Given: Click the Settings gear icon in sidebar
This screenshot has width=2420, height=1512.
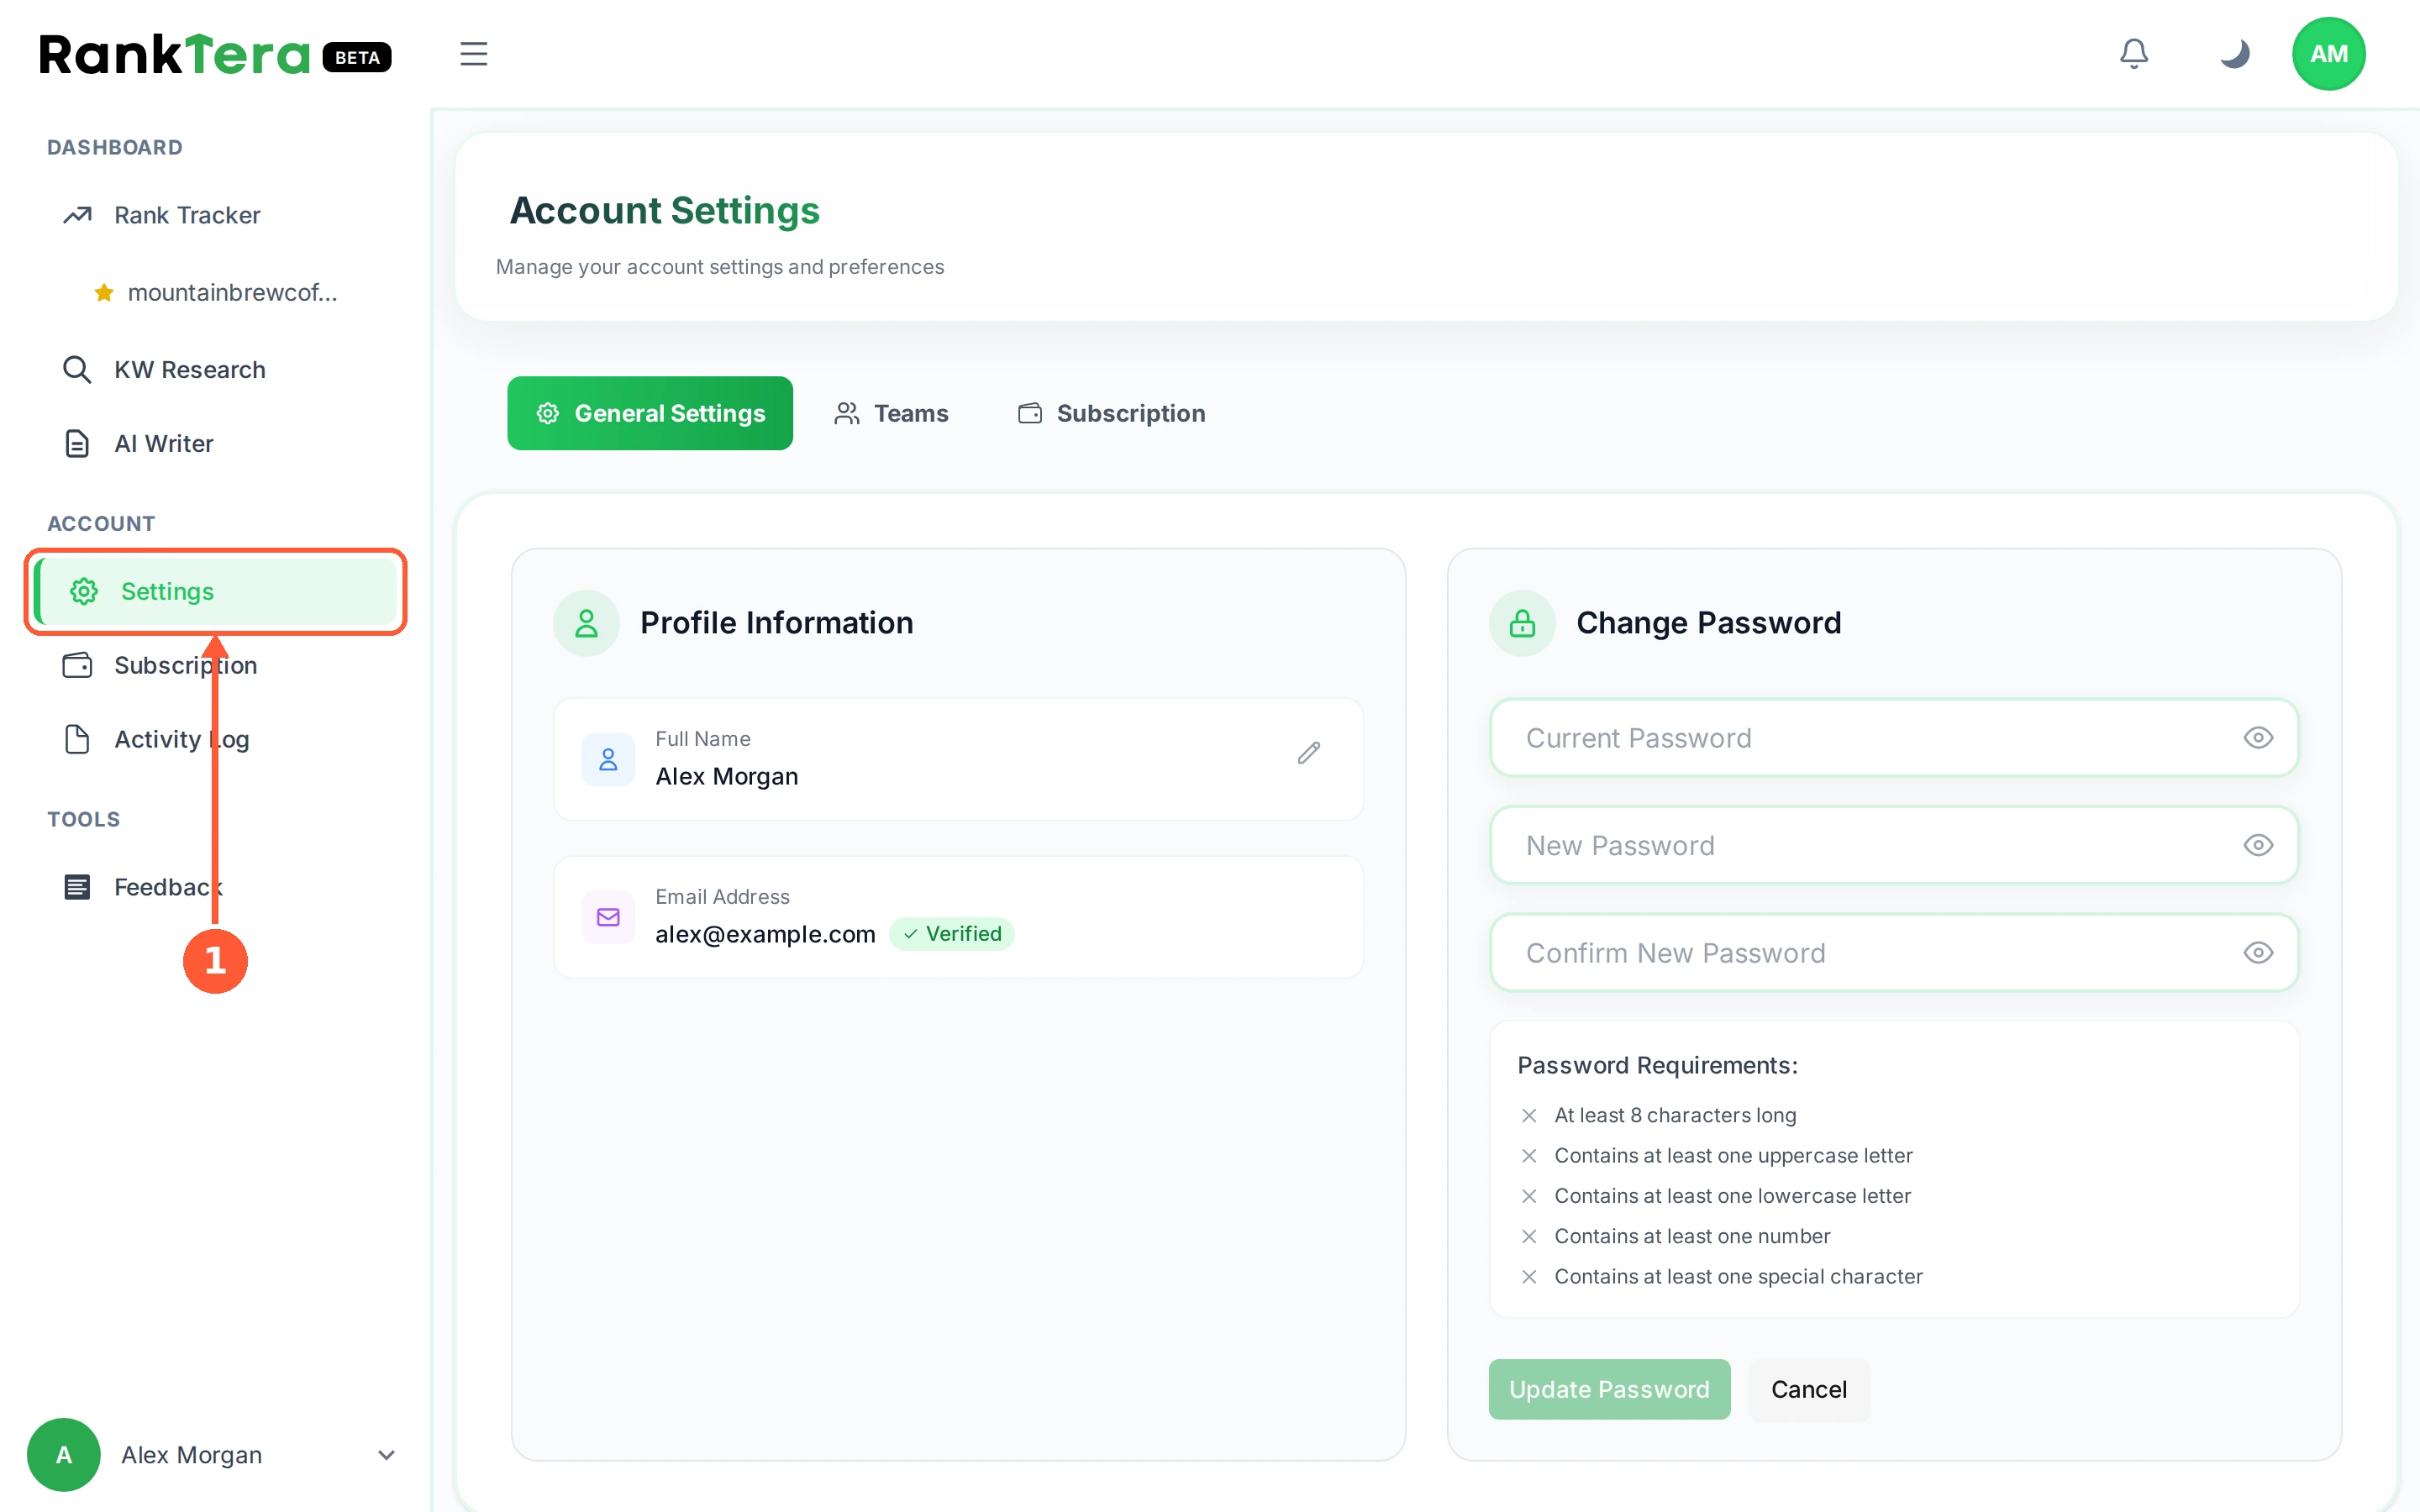Looking at the screenshot, I should point(84,591).
